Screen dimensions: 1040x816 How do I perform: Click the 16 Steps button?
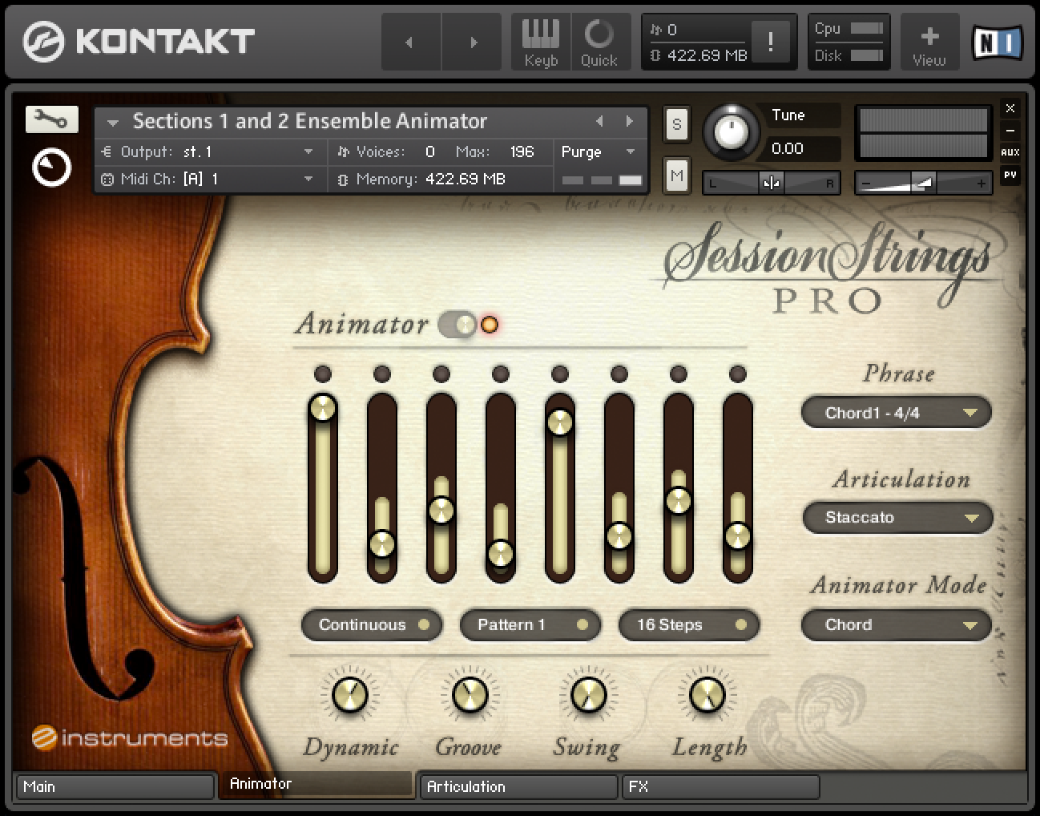689,625
